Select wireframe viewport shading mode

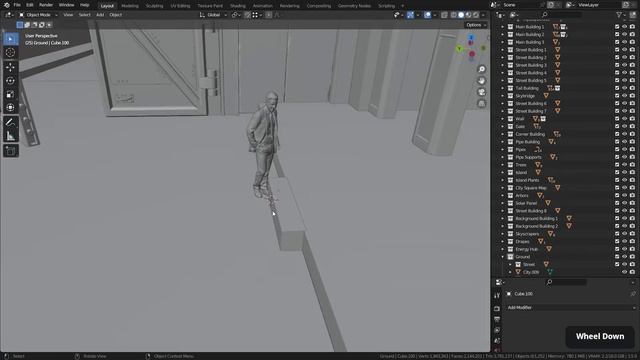(453, 15)
